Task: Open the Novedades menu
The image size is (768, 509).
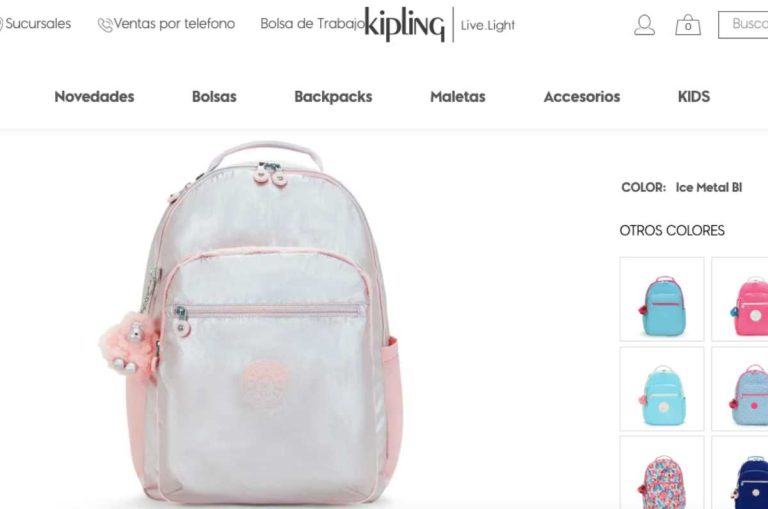Action: coord(95,97)
